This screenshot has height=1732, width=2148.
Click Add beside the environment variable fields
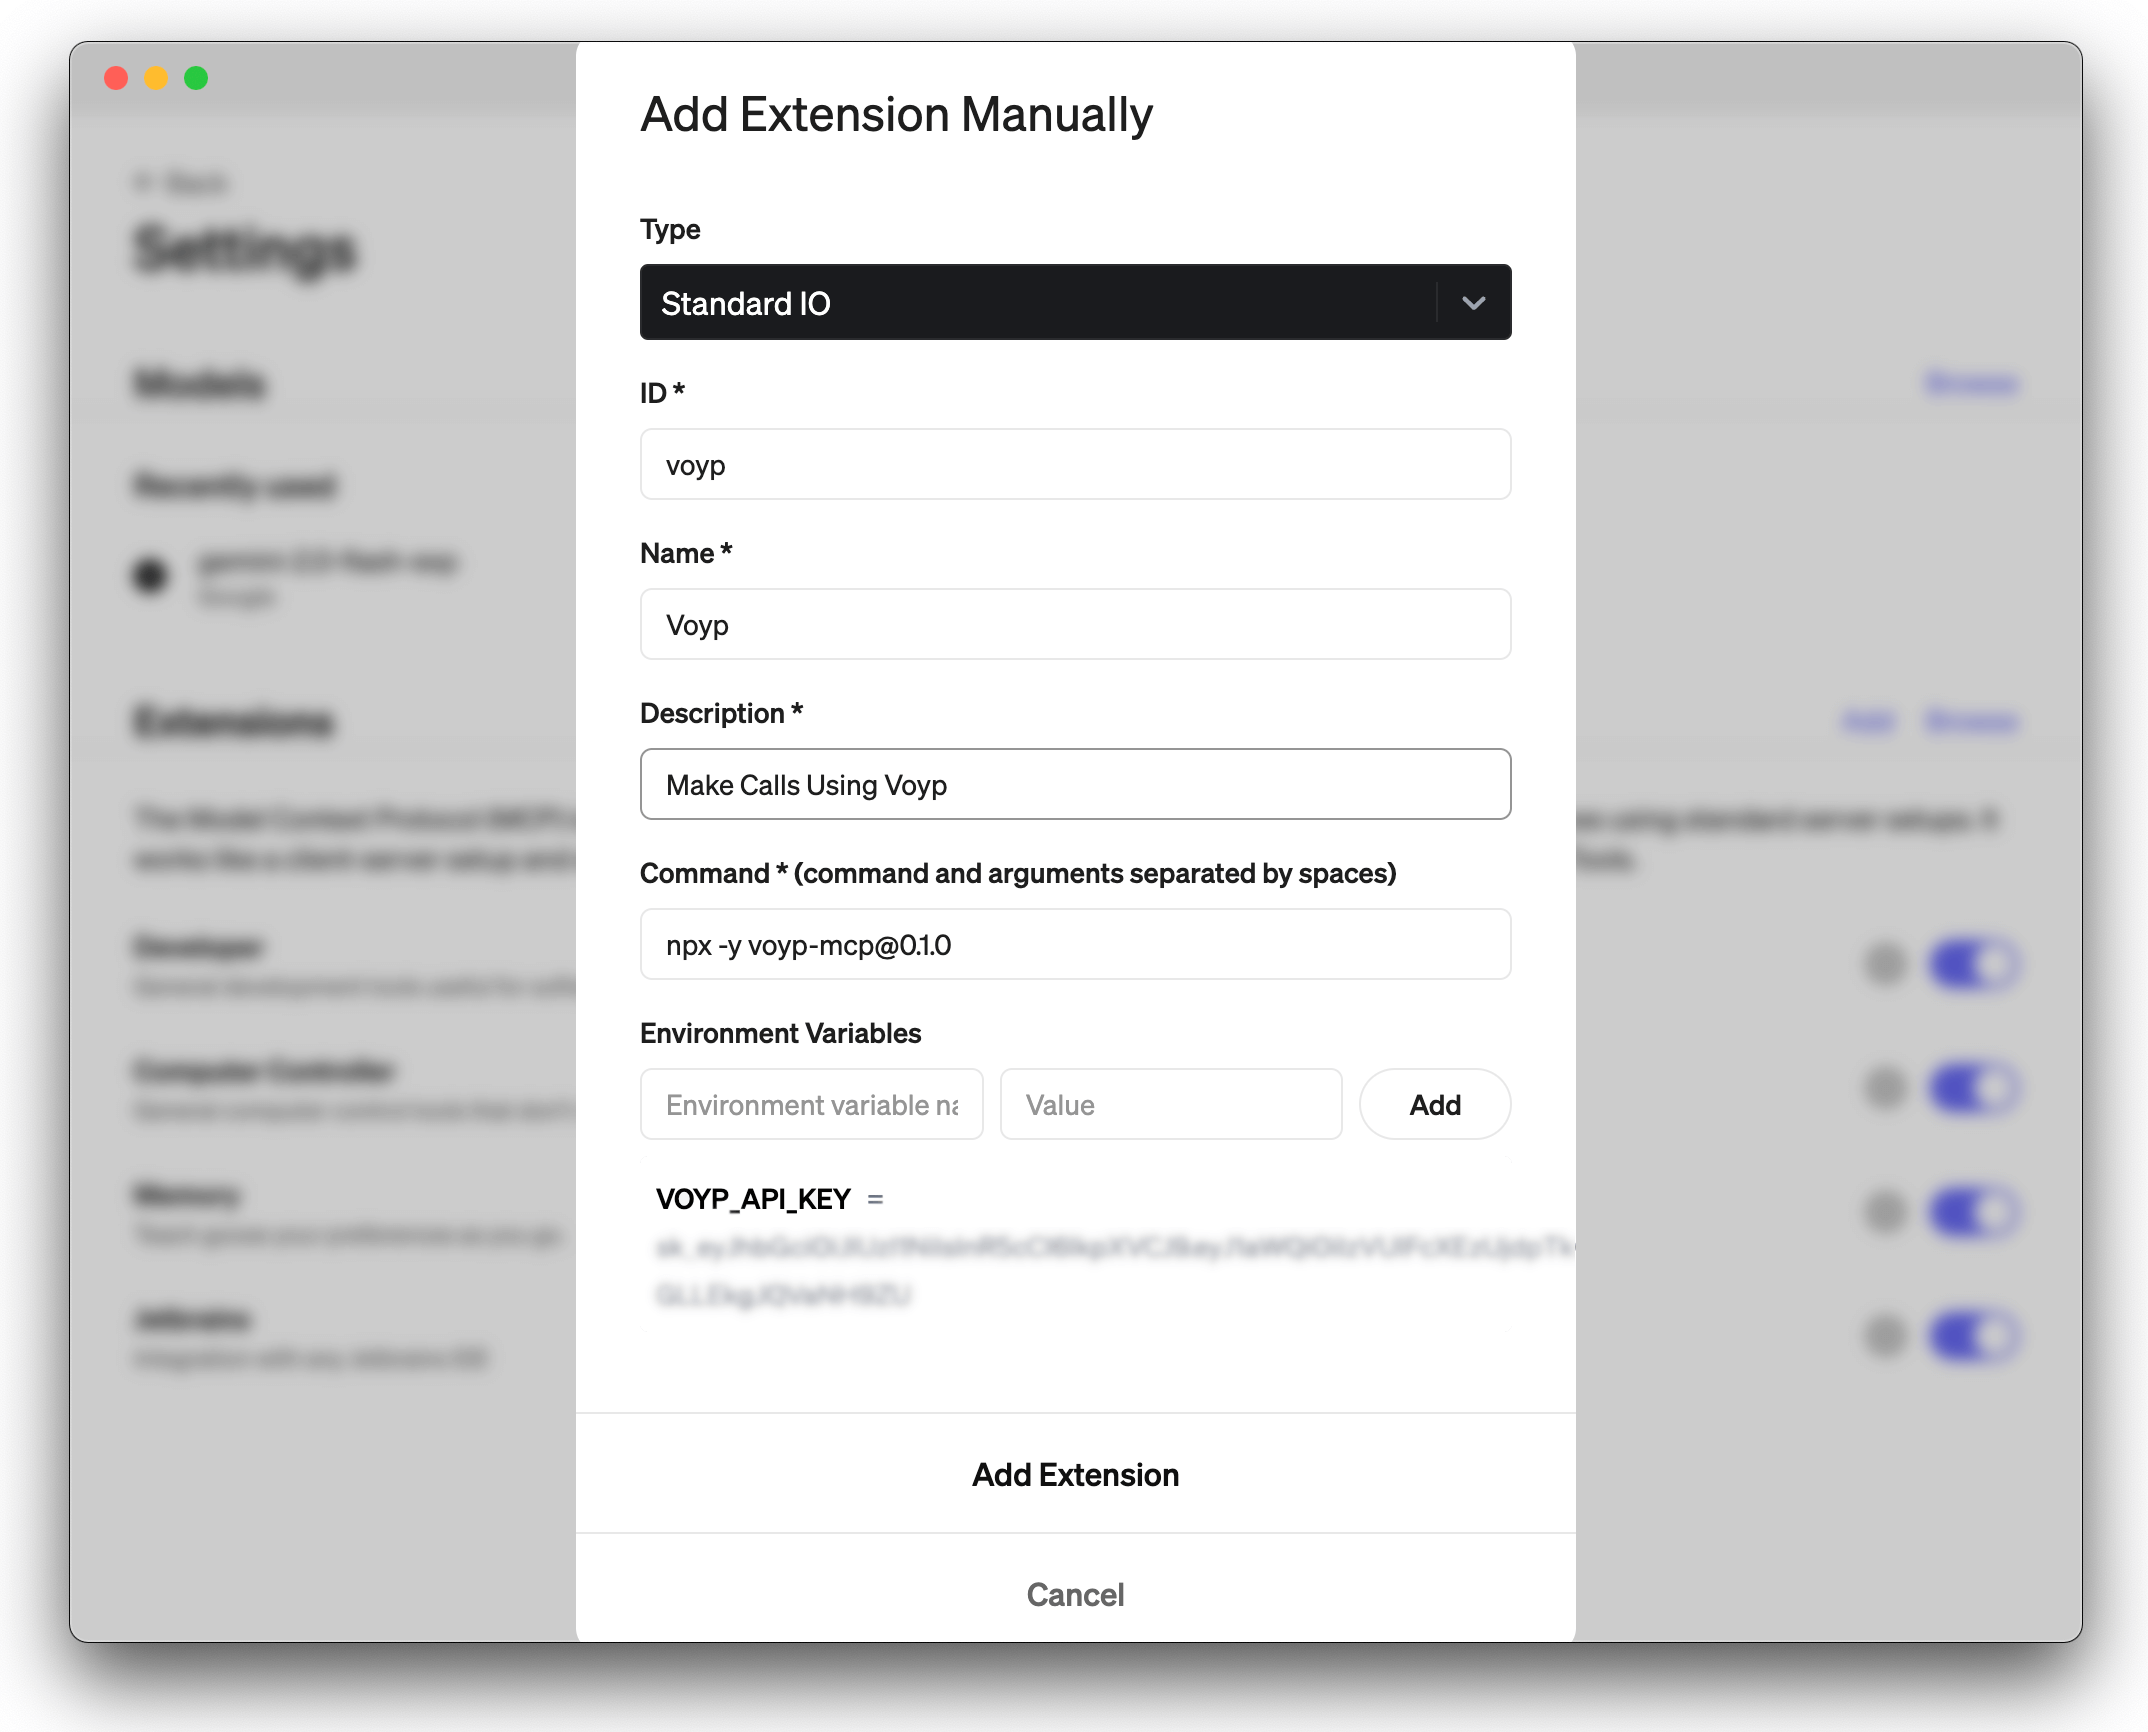(x=1434, y=1104)
